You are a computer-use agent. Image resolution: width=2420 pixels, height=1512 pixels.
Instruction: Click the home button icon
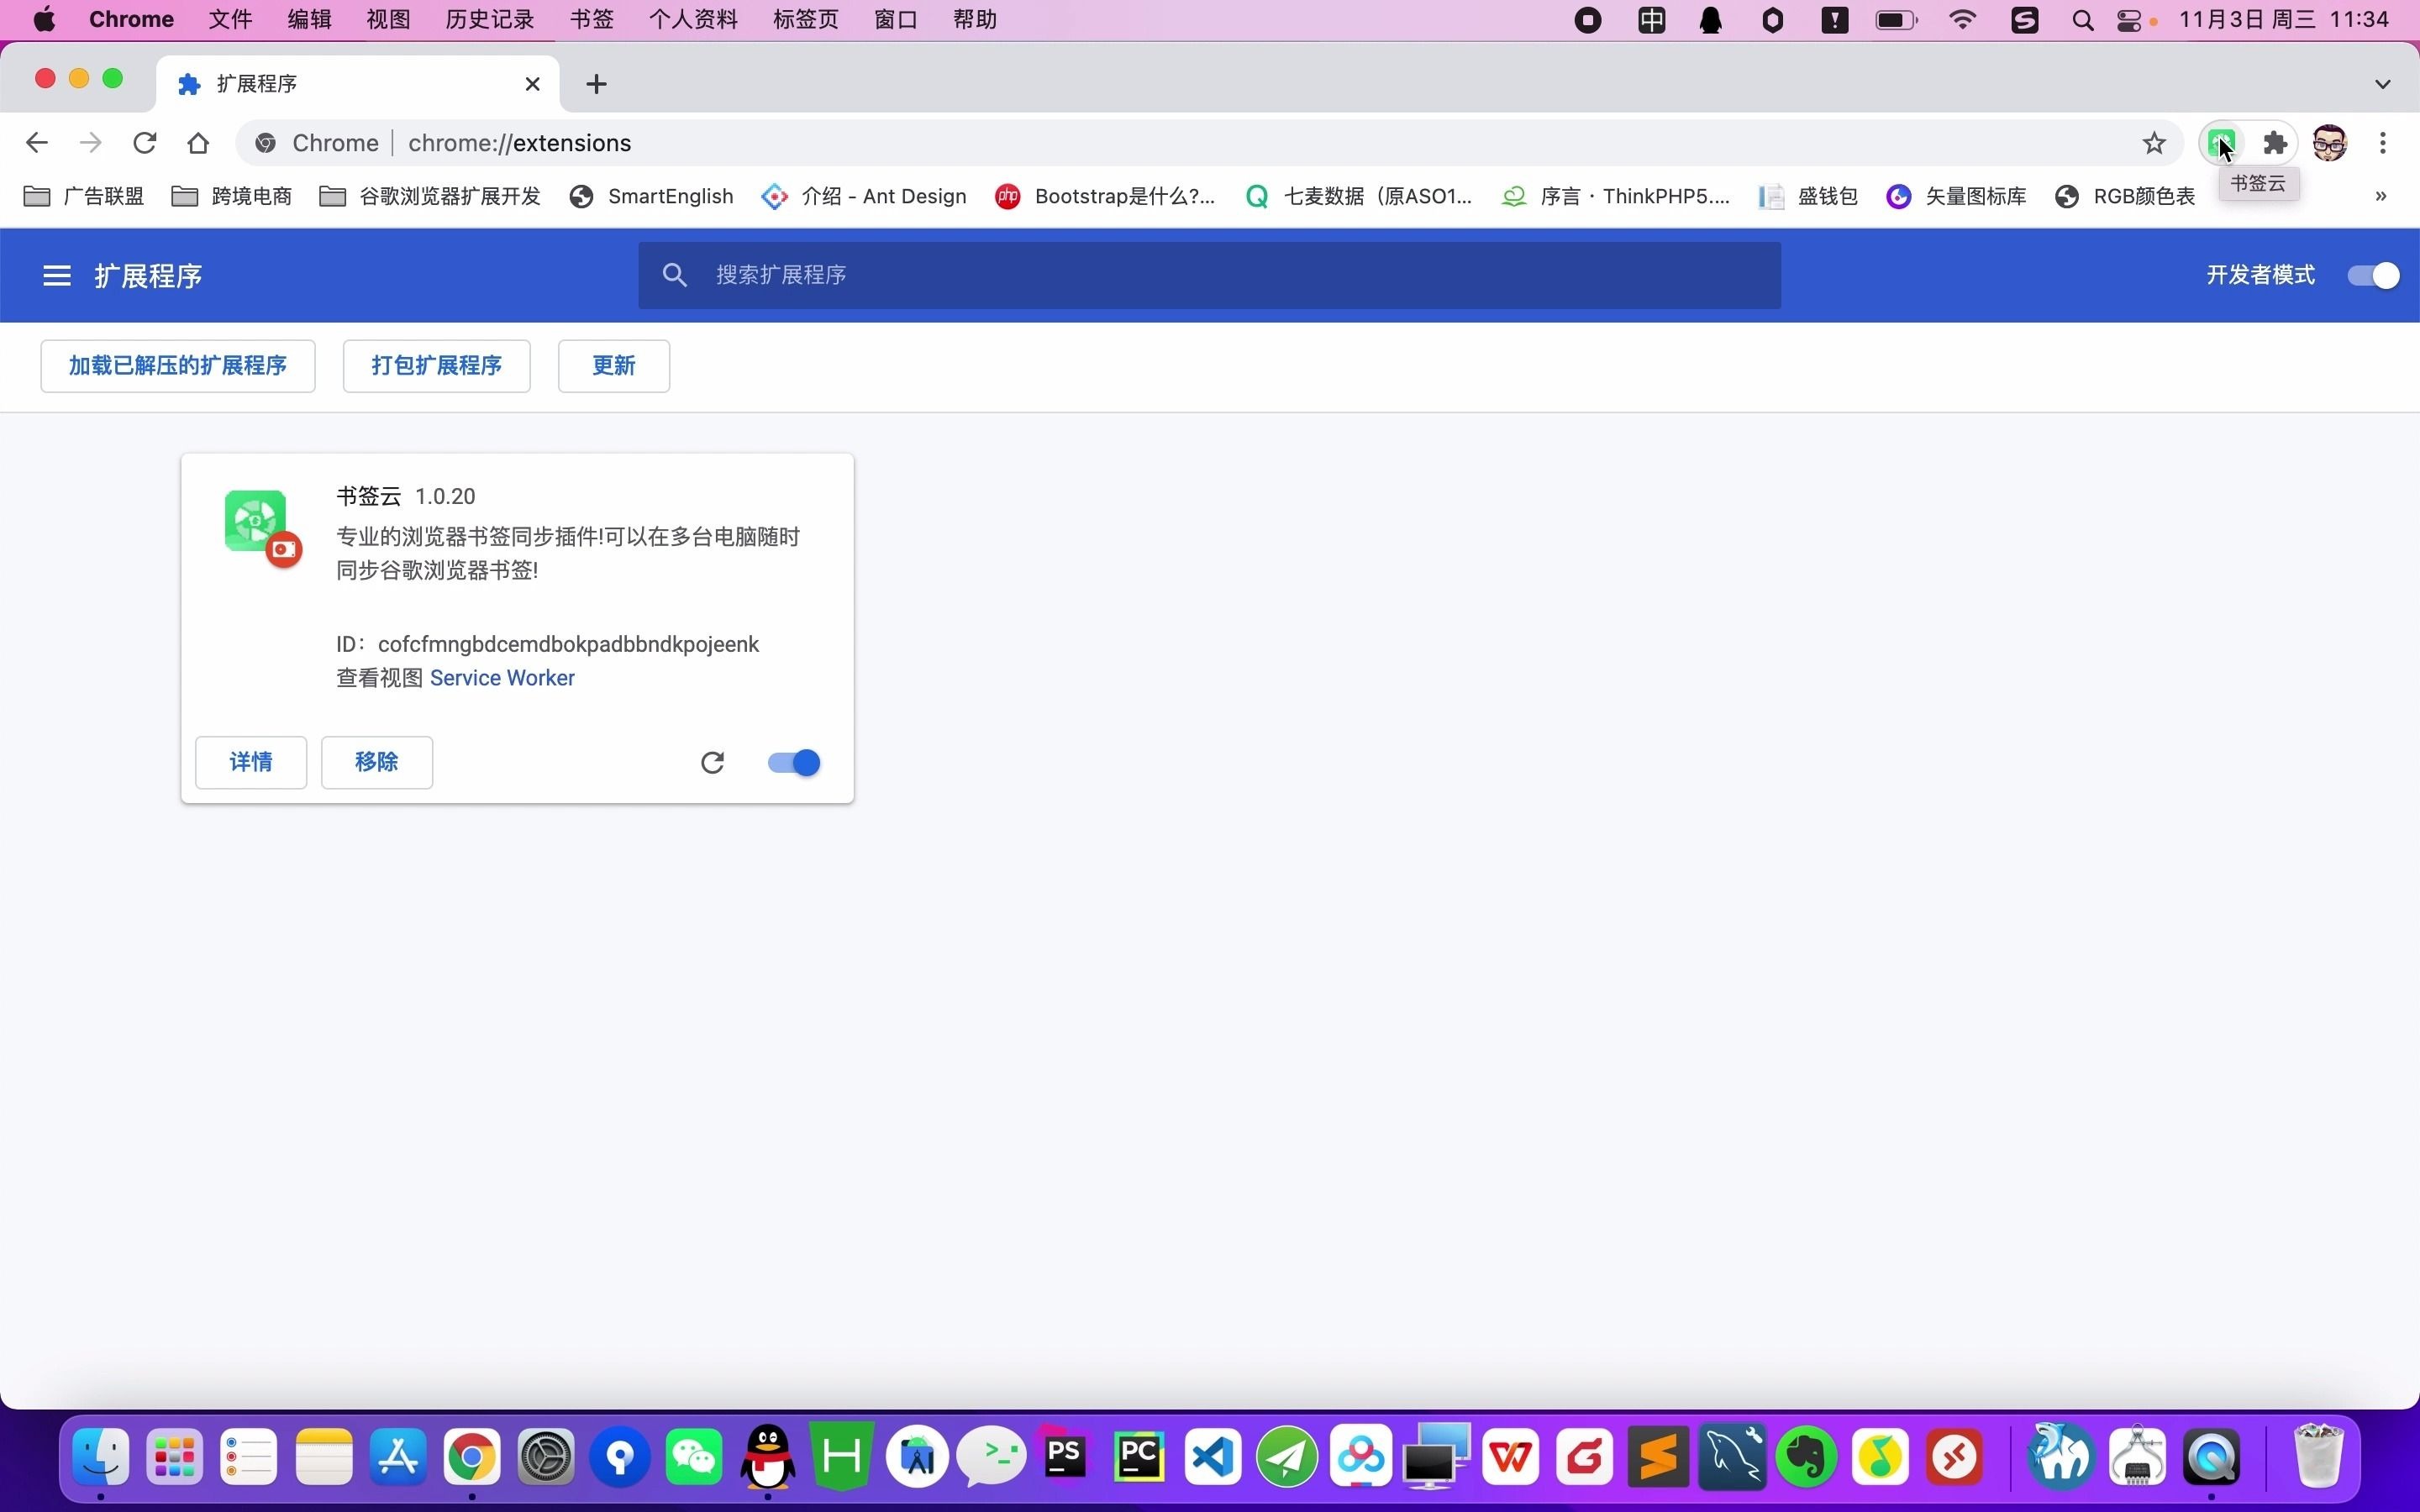coord(197,143)
